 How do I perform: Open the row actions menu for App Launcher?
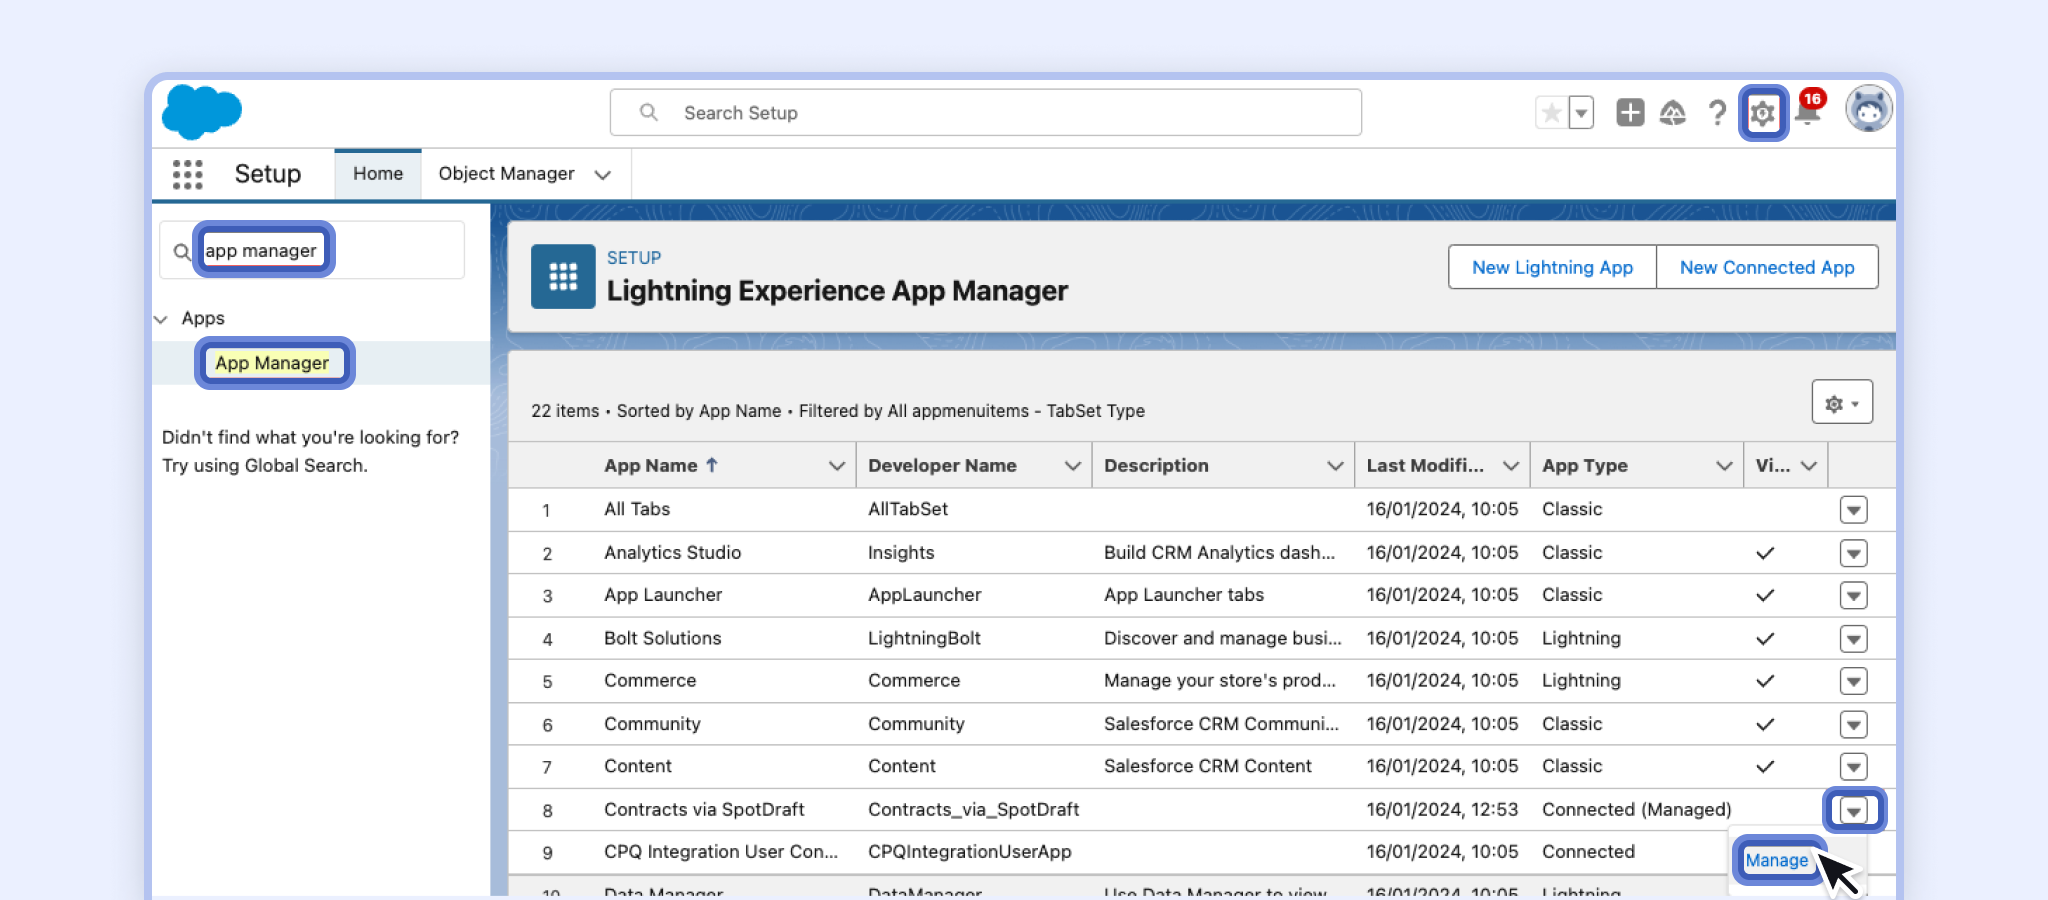pos(1854,596)
